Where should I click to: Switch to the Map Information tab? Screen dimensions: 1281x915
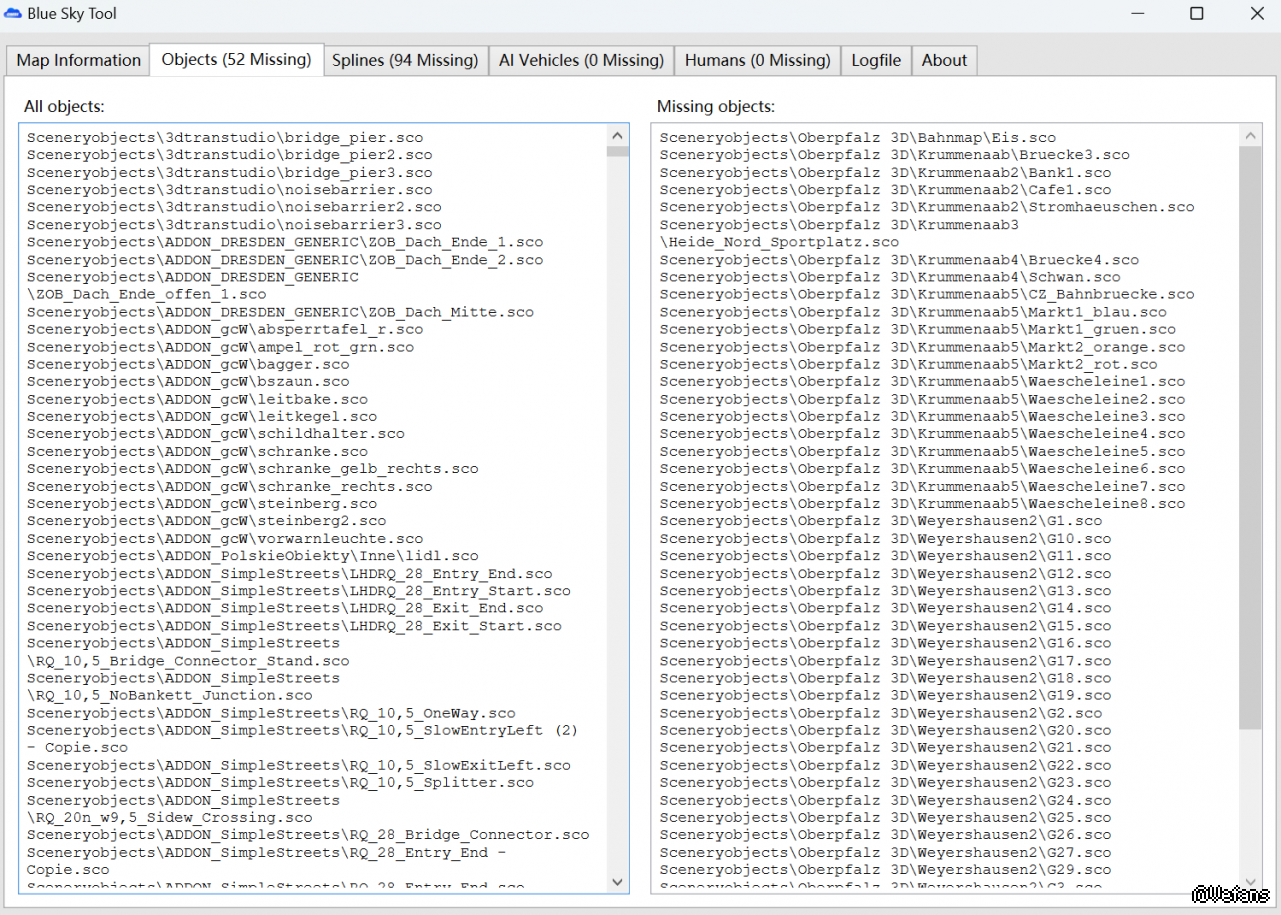[78, 60]
